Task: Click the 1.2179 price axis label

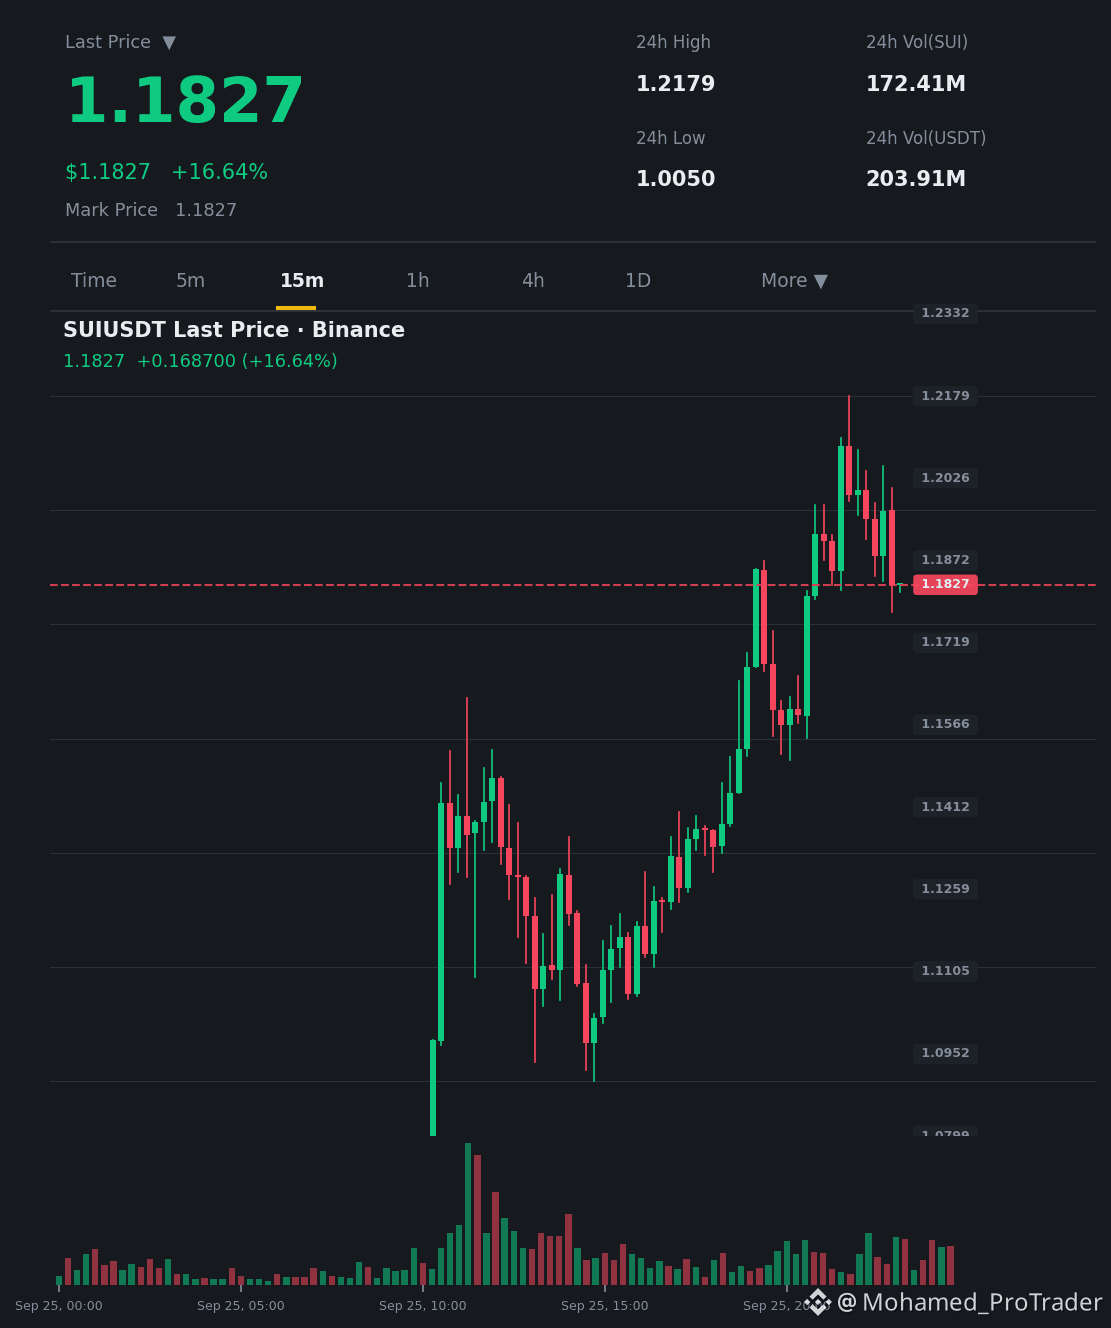Action: coord(945,396)
